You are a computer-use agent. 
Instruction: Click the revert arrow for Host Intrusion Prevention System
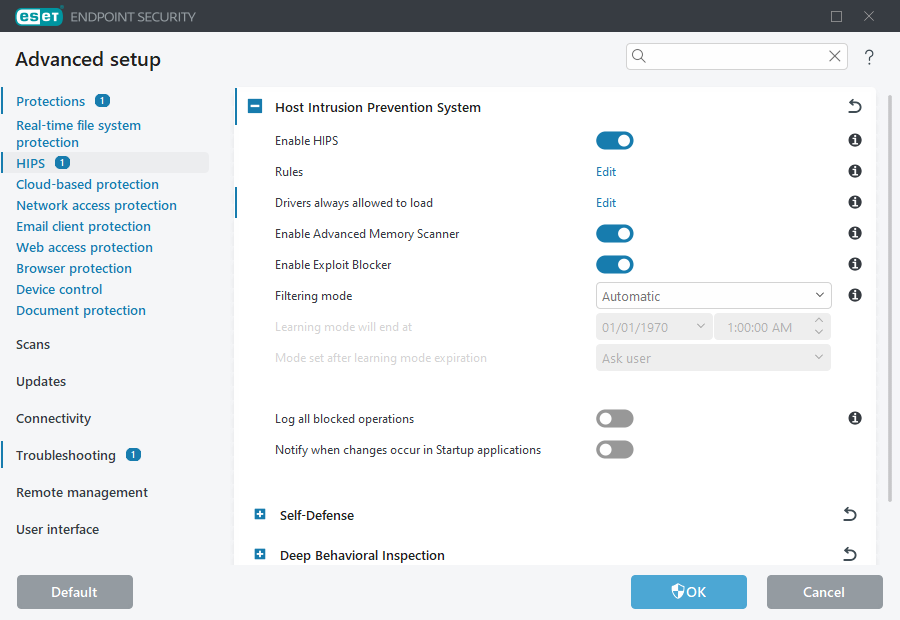point(854,106)
